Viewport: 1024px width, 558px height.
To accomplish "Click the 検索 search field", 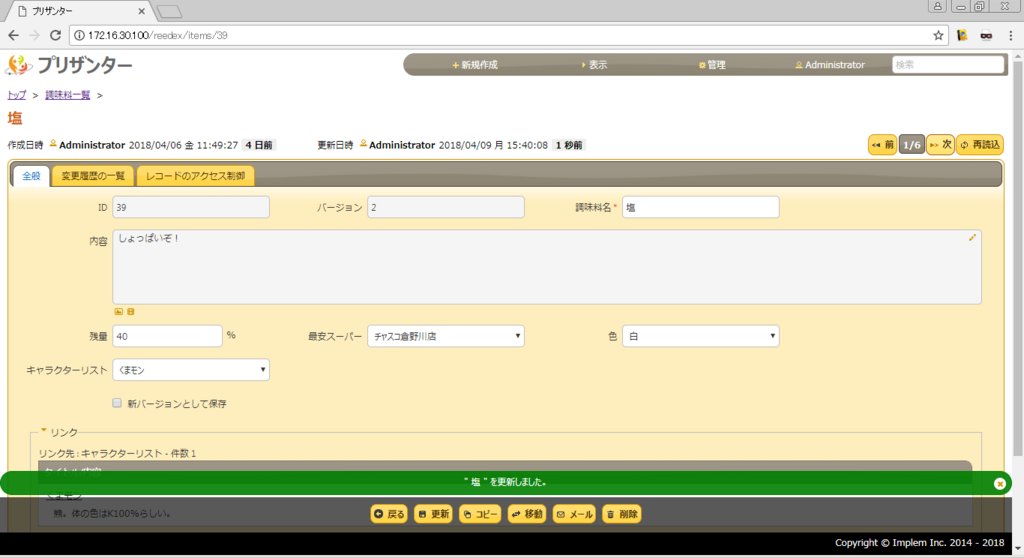I will coord(948,65).
